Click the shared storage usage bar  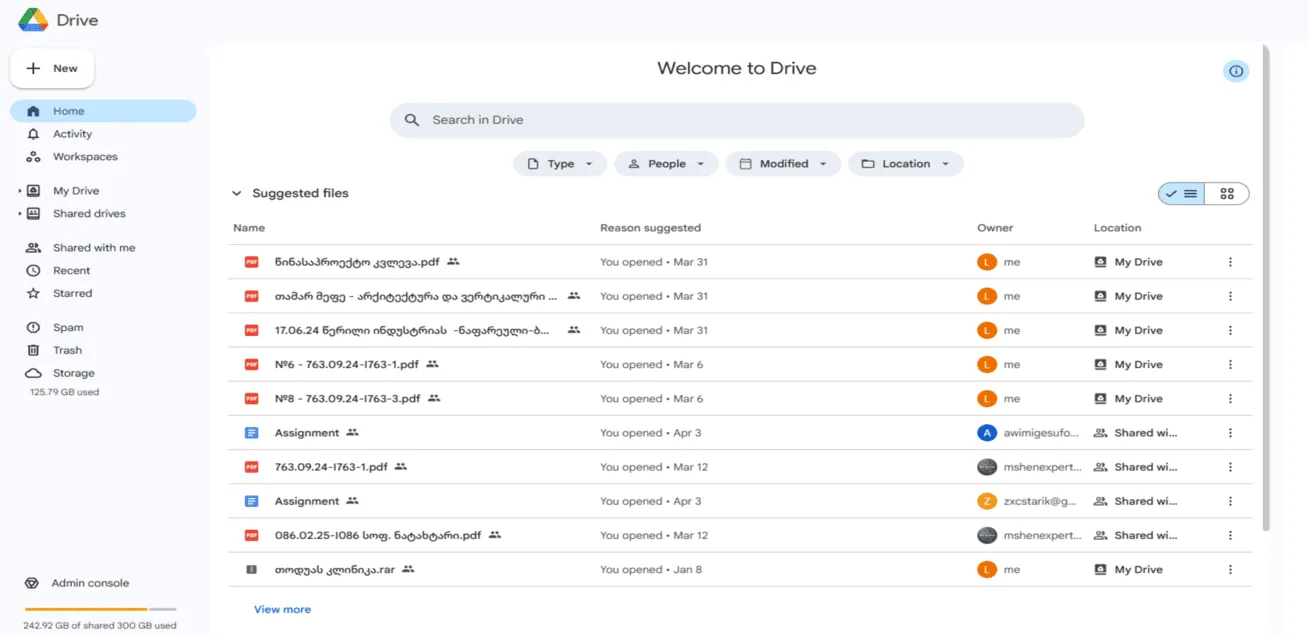(100, 609)
